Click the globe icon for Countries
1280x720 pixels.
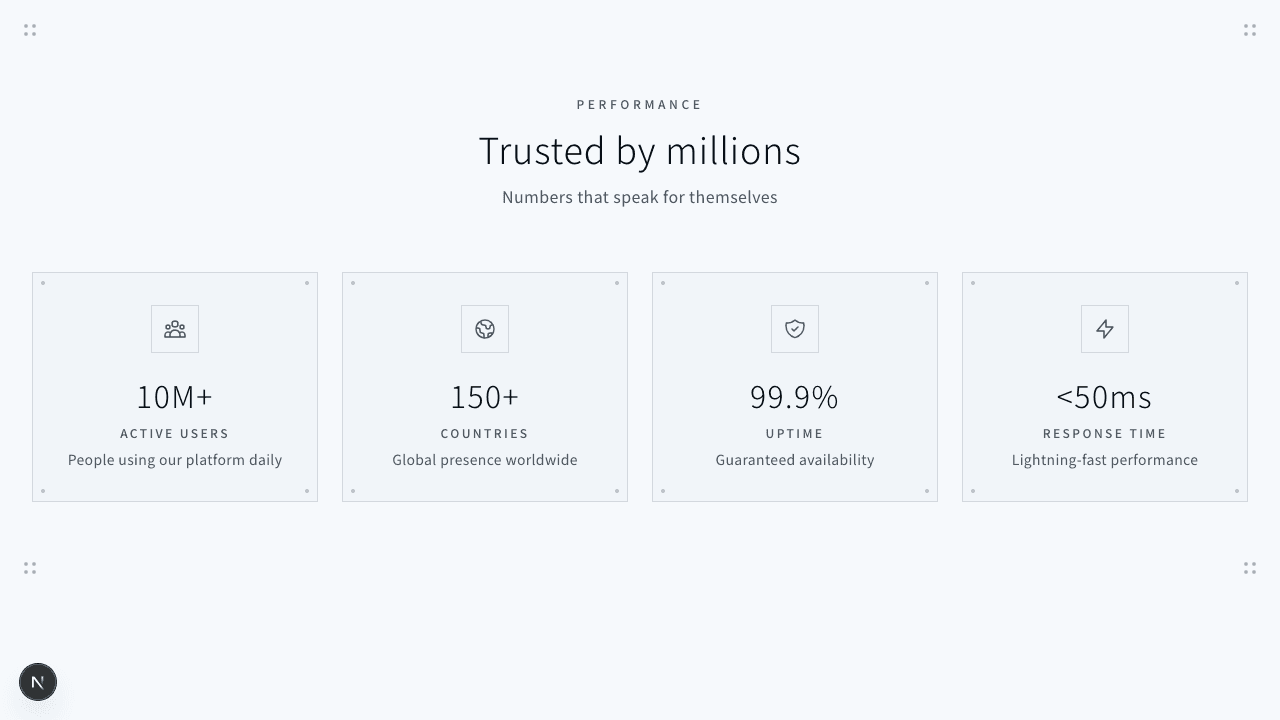[x=485, y=329]
